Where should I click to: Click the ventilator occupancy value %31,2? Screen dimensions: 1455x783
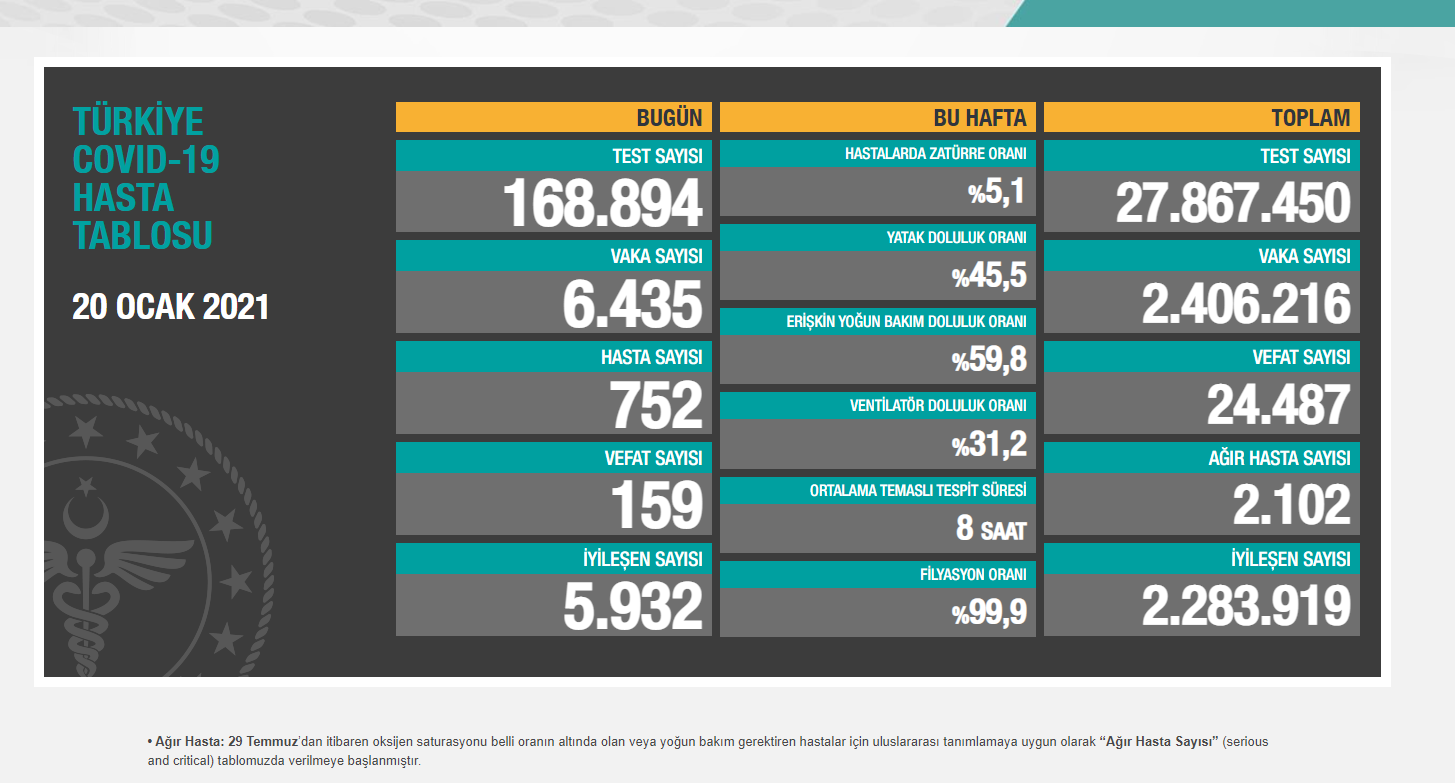pos(989,444)
